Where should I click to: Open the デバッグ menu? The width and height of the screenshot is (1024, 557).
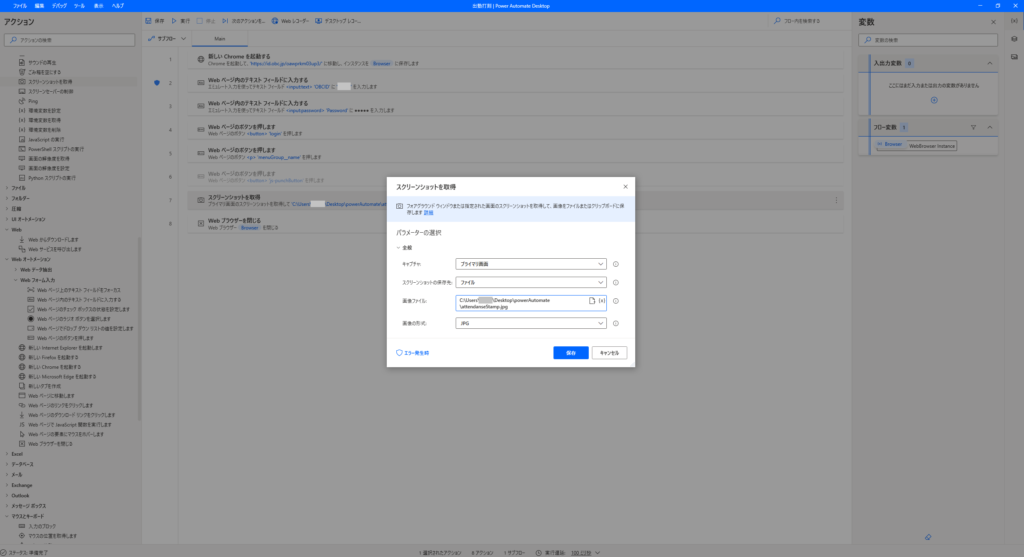(59, 6)
